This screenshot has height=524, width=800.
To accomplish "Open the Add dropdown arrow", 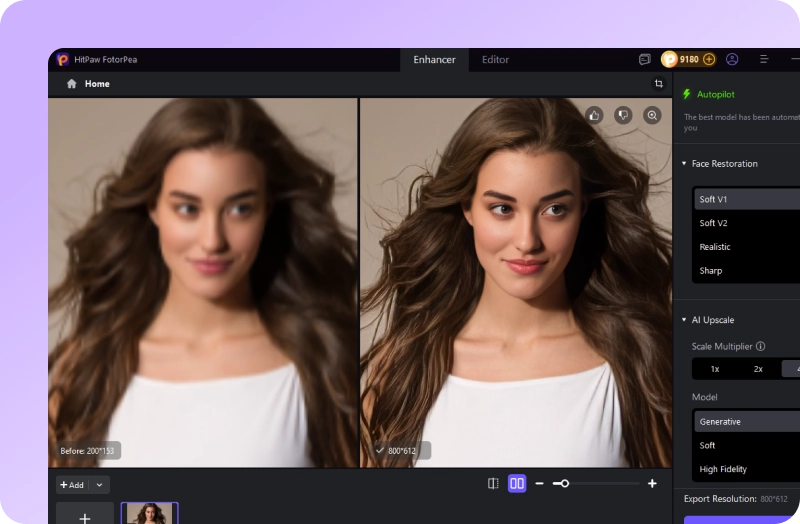I will 99,485.
